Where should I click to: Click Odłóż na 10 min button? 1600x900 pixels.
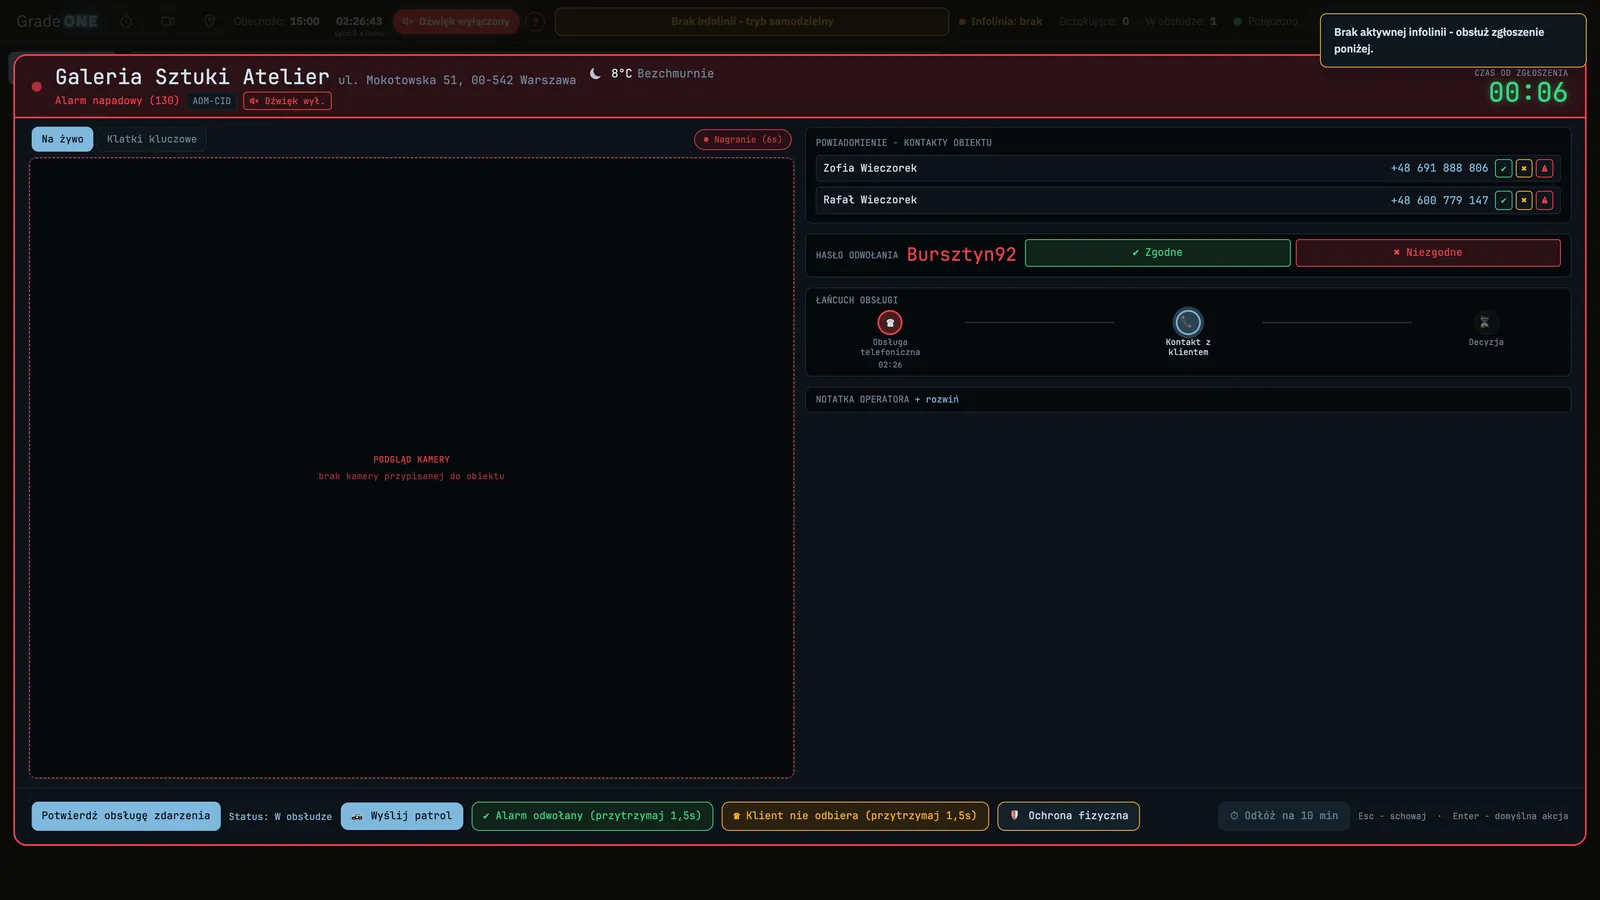pos(1284,816)
